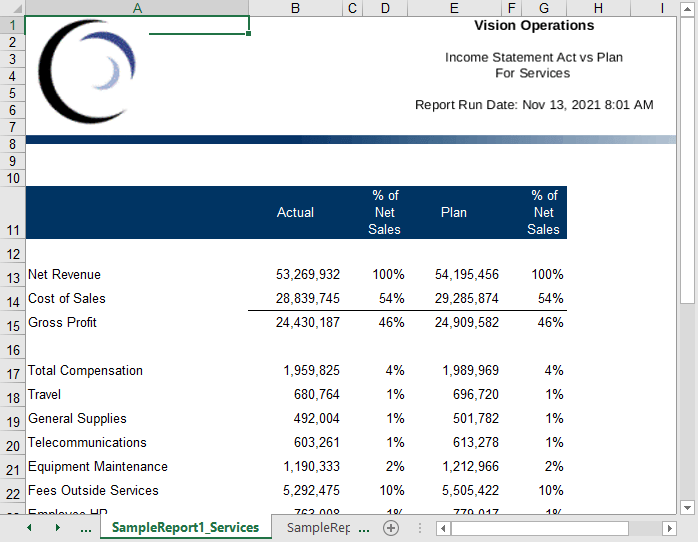This screenshot has height=542, width=698.
Task: Click vertical scrollbar down arrow
Action: 687,506
